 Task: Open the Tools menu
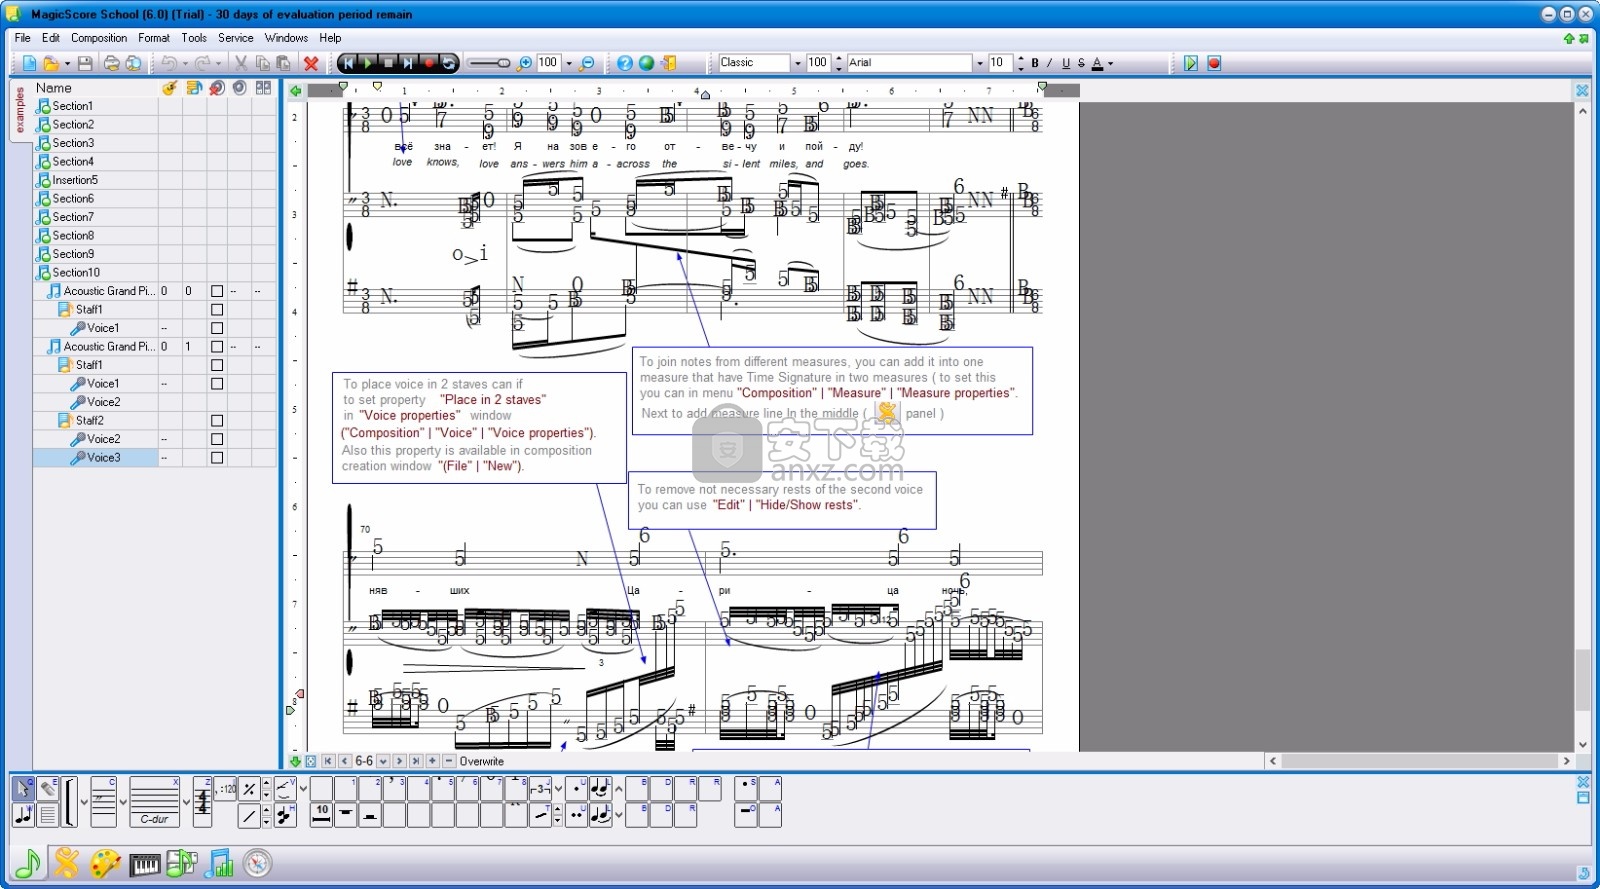[x=194, y=38]
